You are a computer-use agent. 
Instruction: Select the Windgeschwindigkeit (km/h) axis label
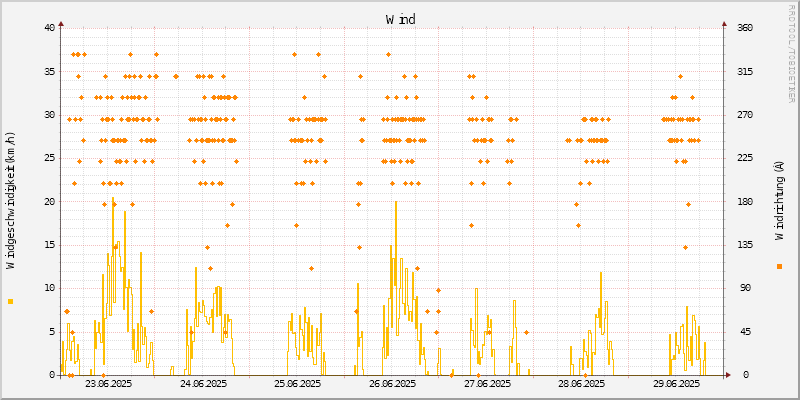[x=11, y=201]
